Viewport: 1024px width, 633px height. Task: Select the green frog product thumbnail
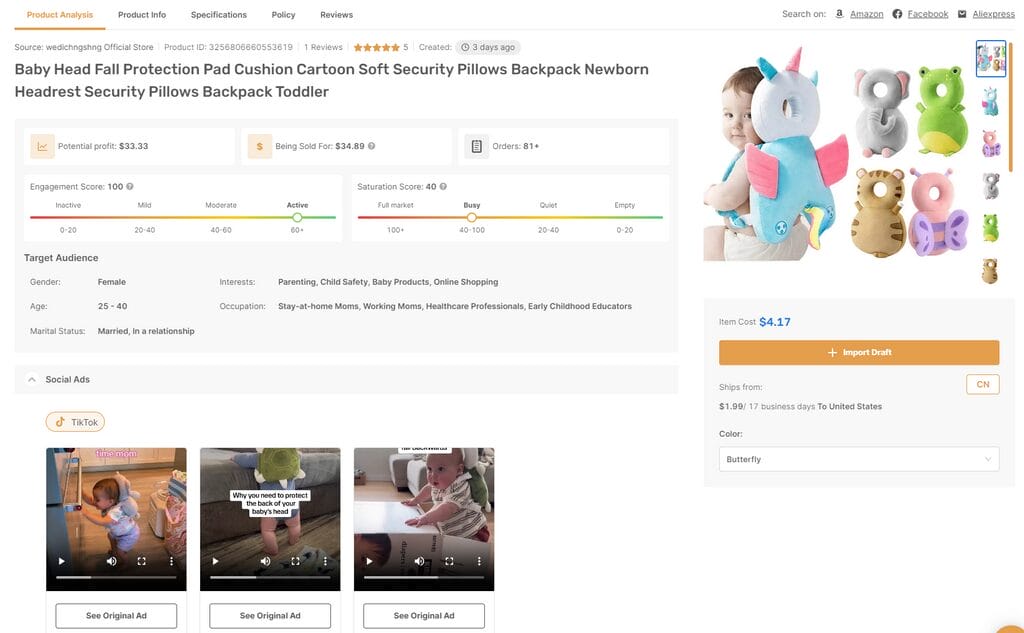[990, 228]
